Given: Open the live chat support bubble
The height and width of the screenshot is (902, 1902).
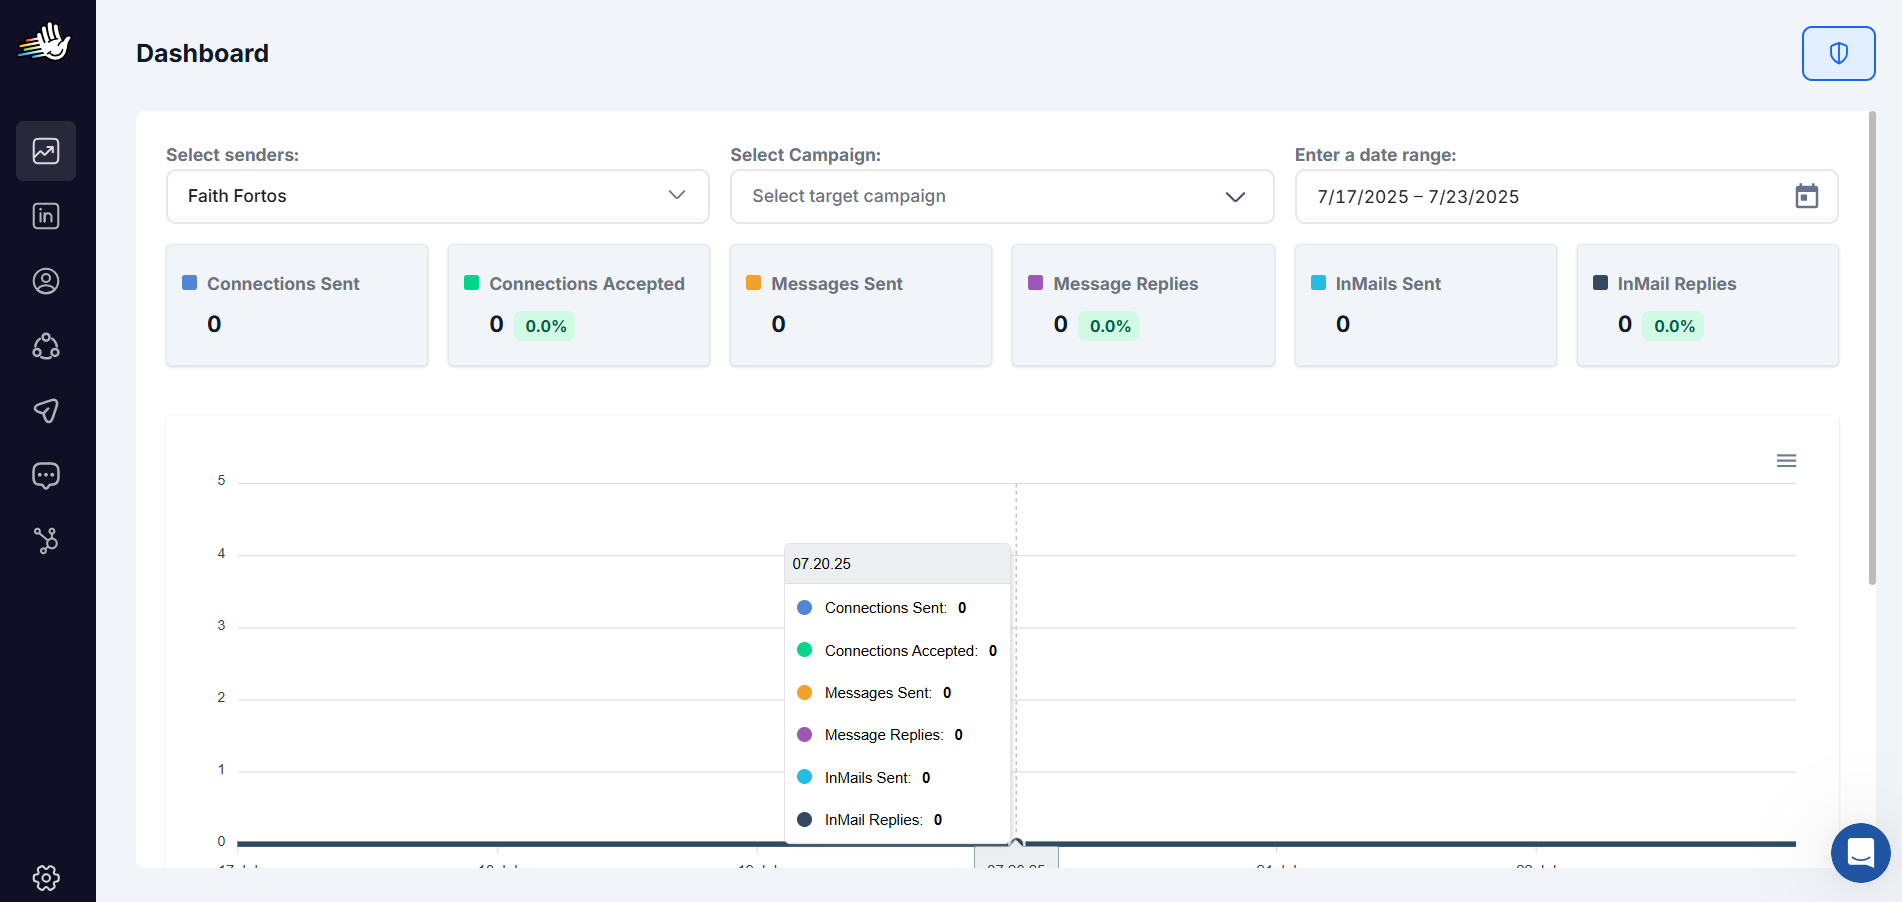Looking at the screenshot, I should point(1860,853).
